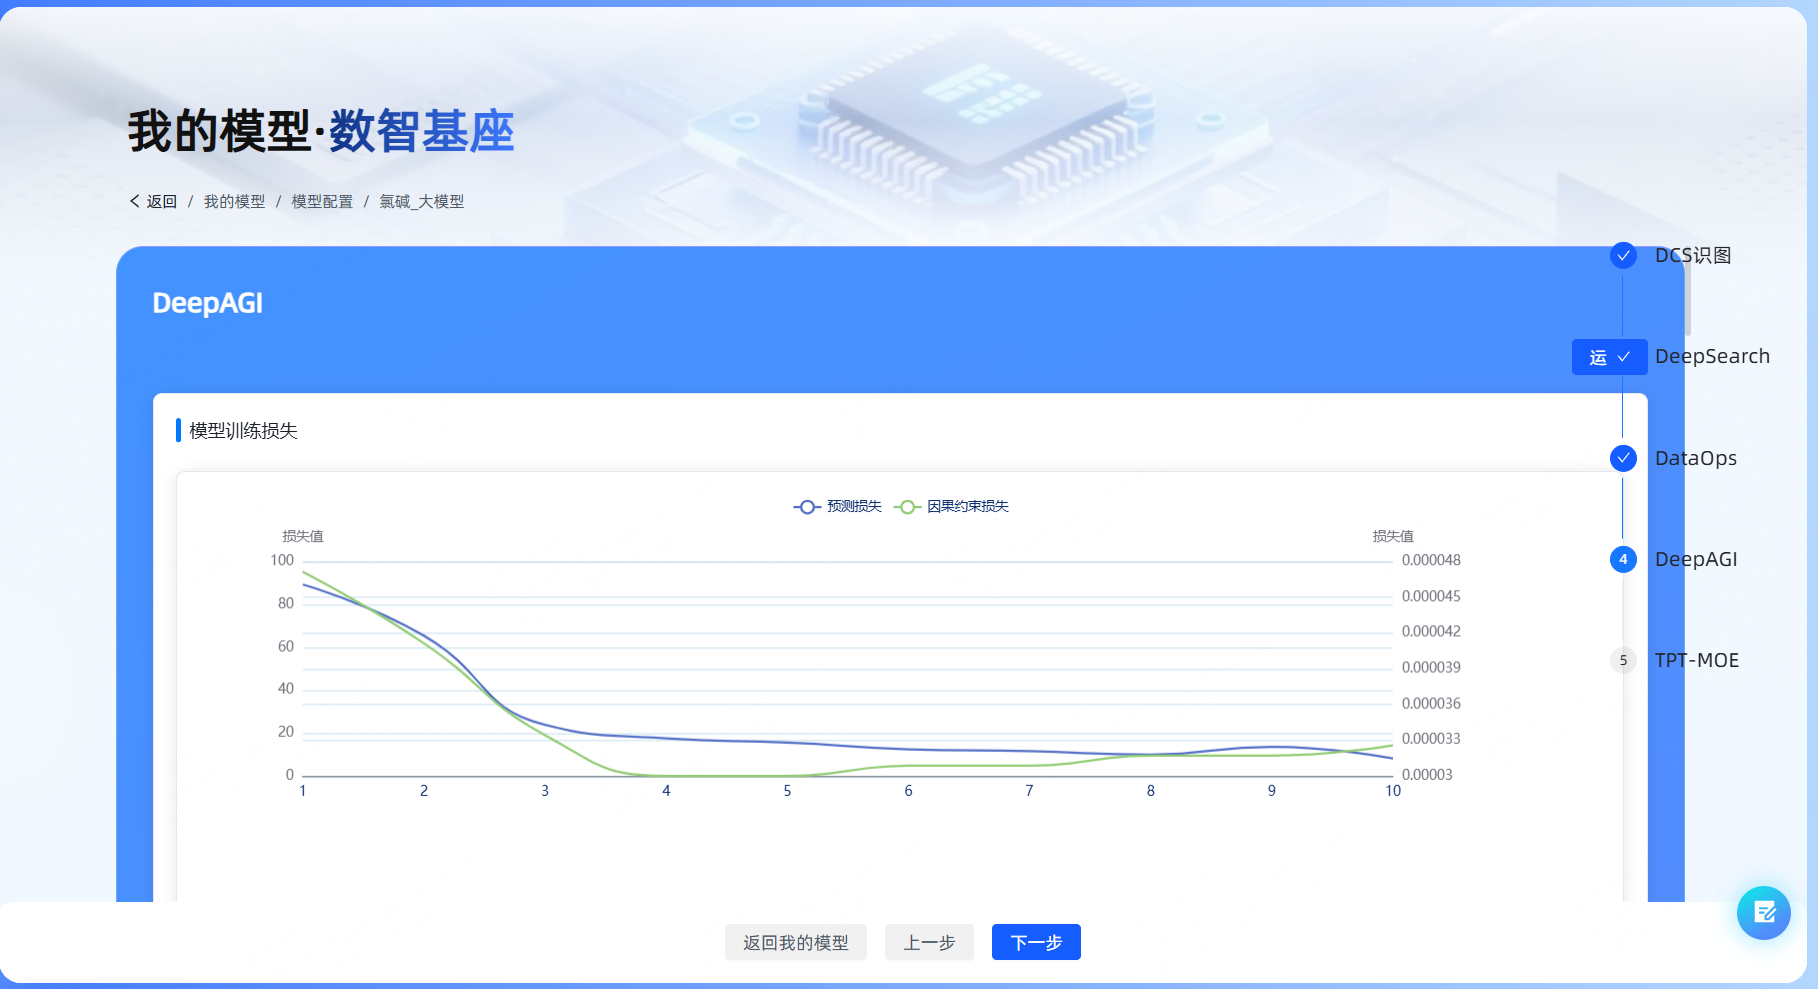Click the TPT-MOE step 5 circle
The height and width of the screenshot is (989, 1818).
point(1623,660)
